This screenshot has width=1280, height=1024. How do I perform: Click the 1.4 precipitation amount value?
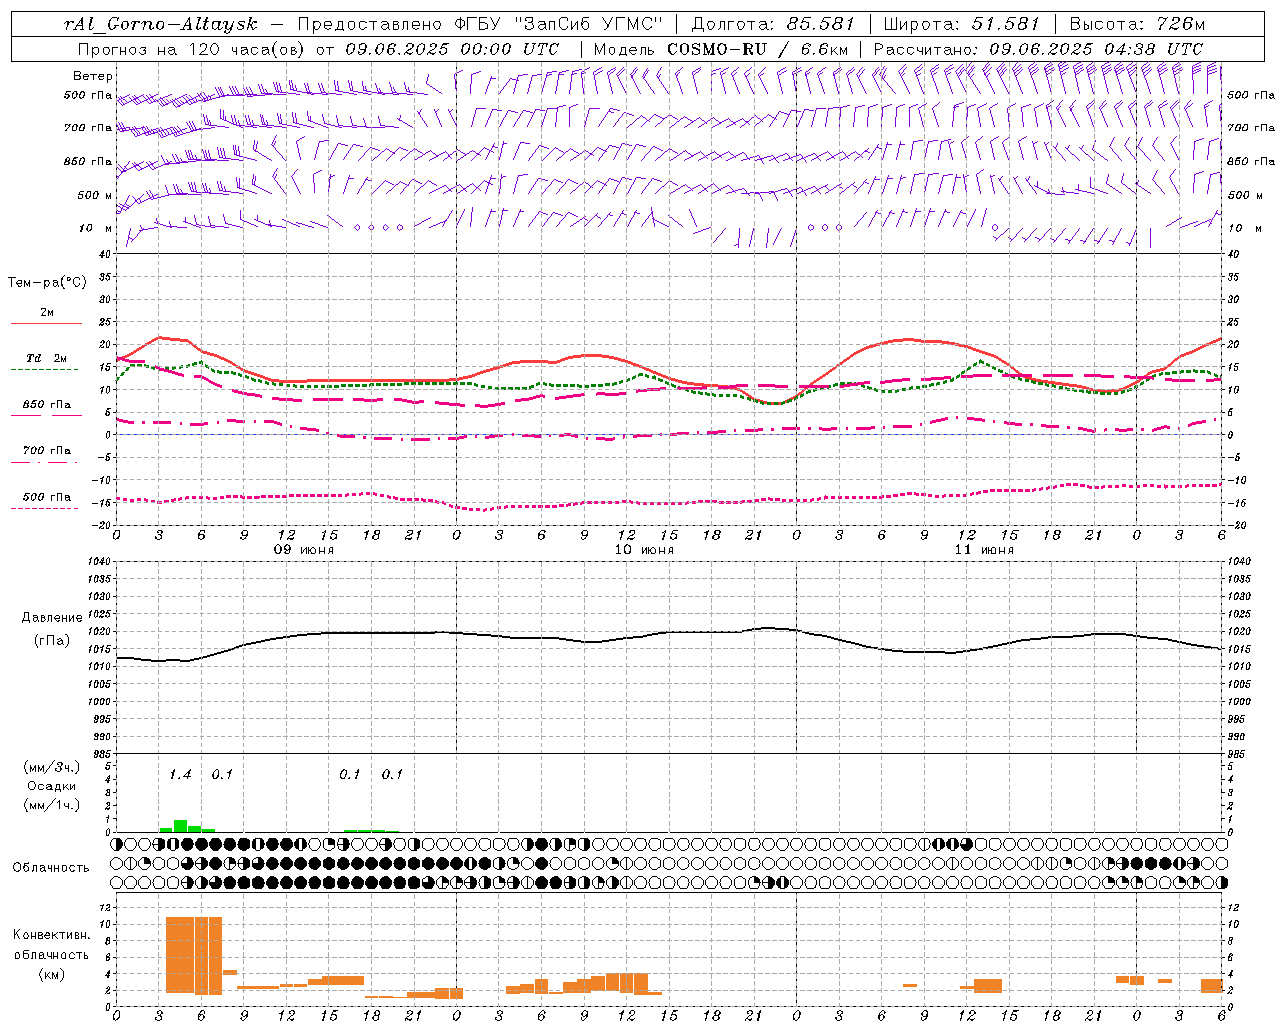click(x=180, y=775)
